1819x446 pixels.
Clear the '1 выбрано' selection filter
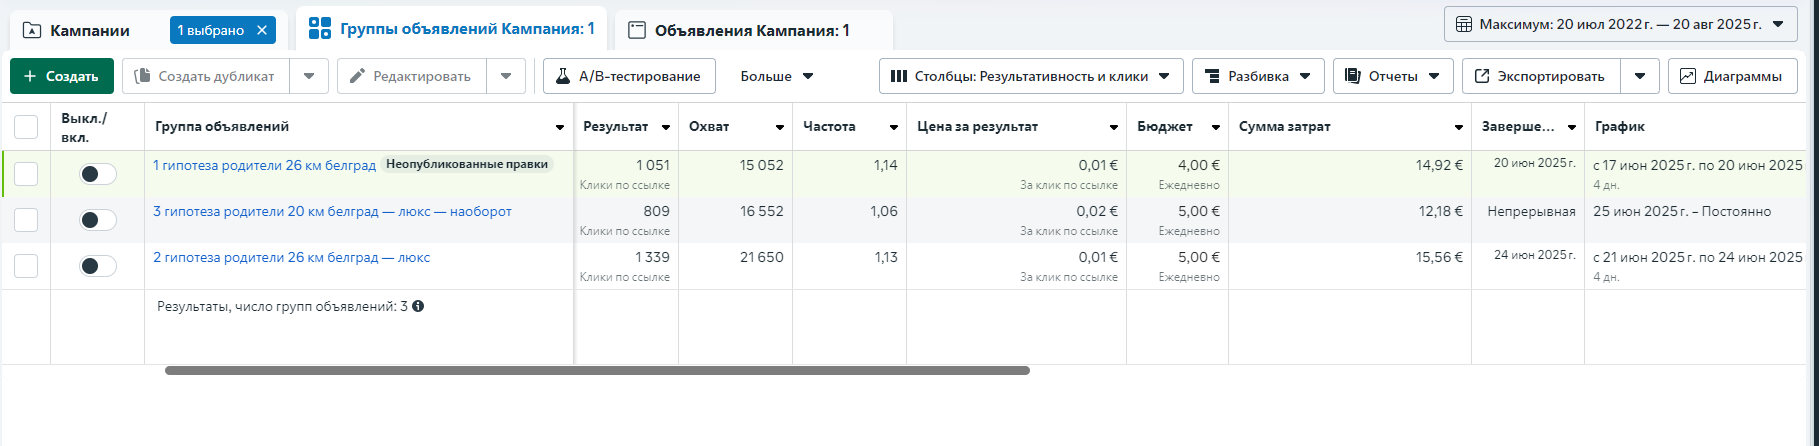[x=262, y=30]
